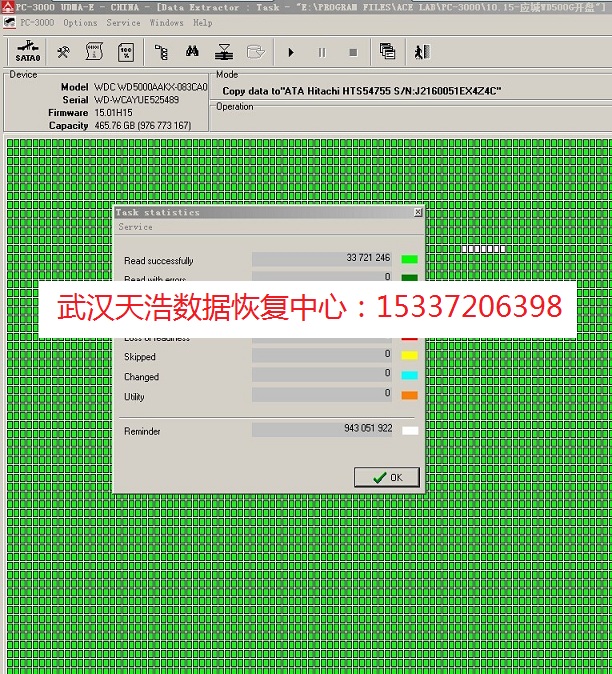Click the green Read successfully color swatch
Viewport: 612px width, 674px height.
coord(409,260)
